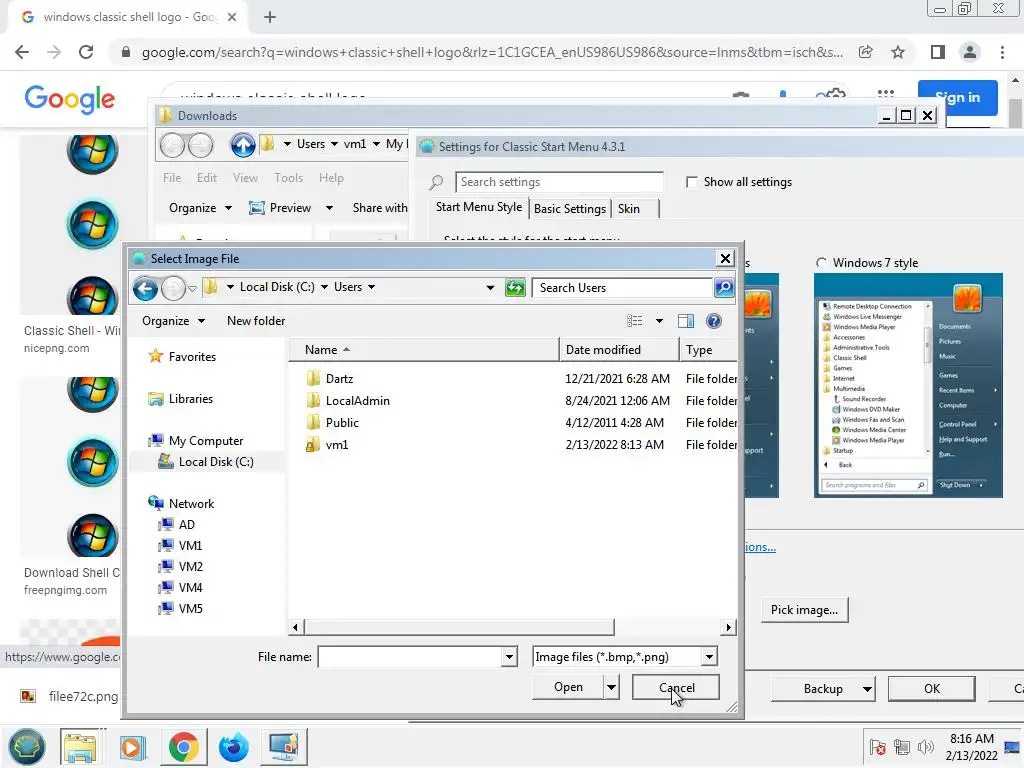Click Pick image... button
The image size is (1024, 768).
coord(804,609)
